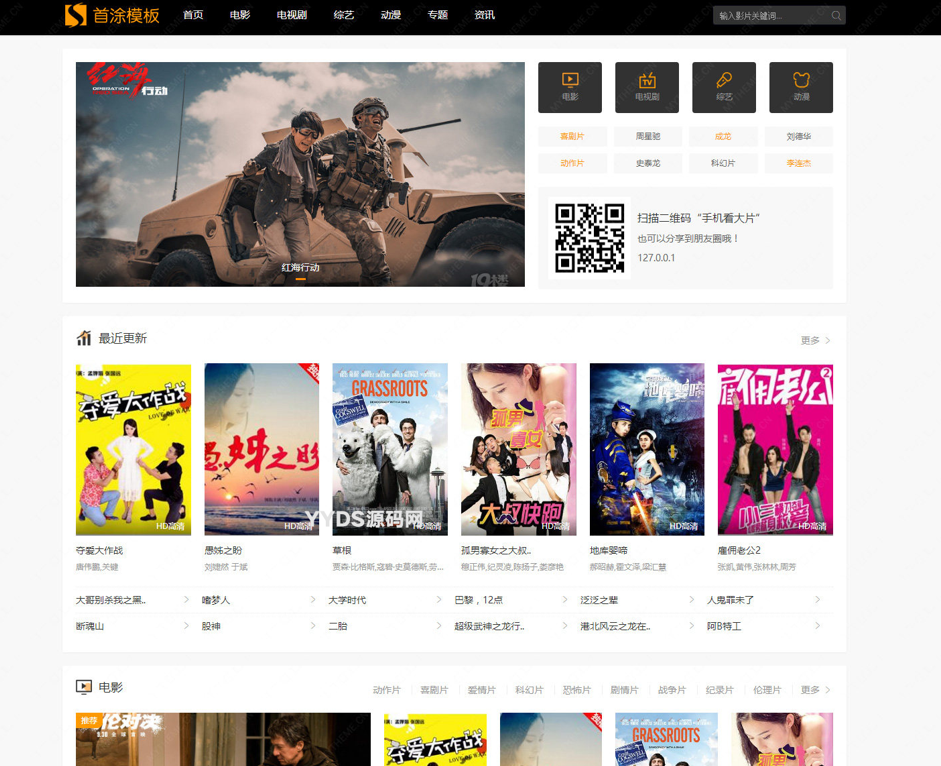
Task: Click the orange carousel indicator under 红海行动
Action: (300, 279)
